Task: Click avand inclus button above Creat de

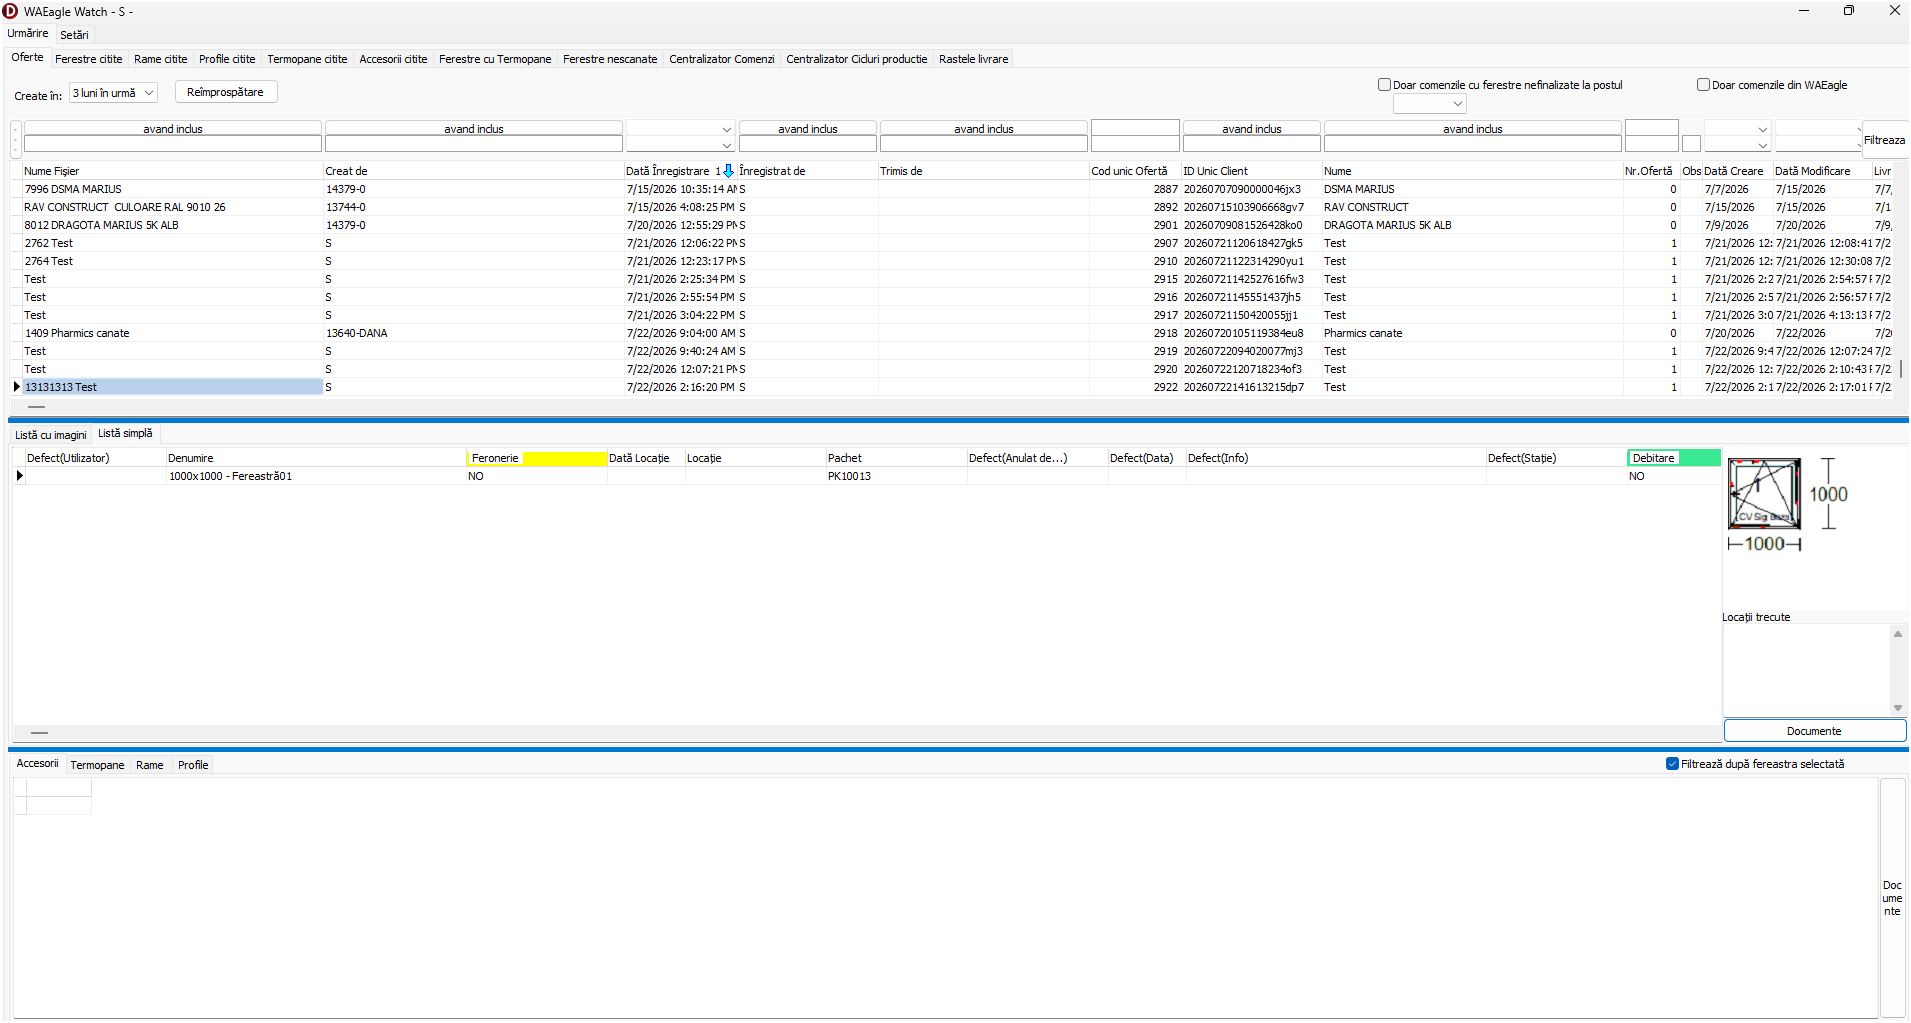Action: coord(474,129)
